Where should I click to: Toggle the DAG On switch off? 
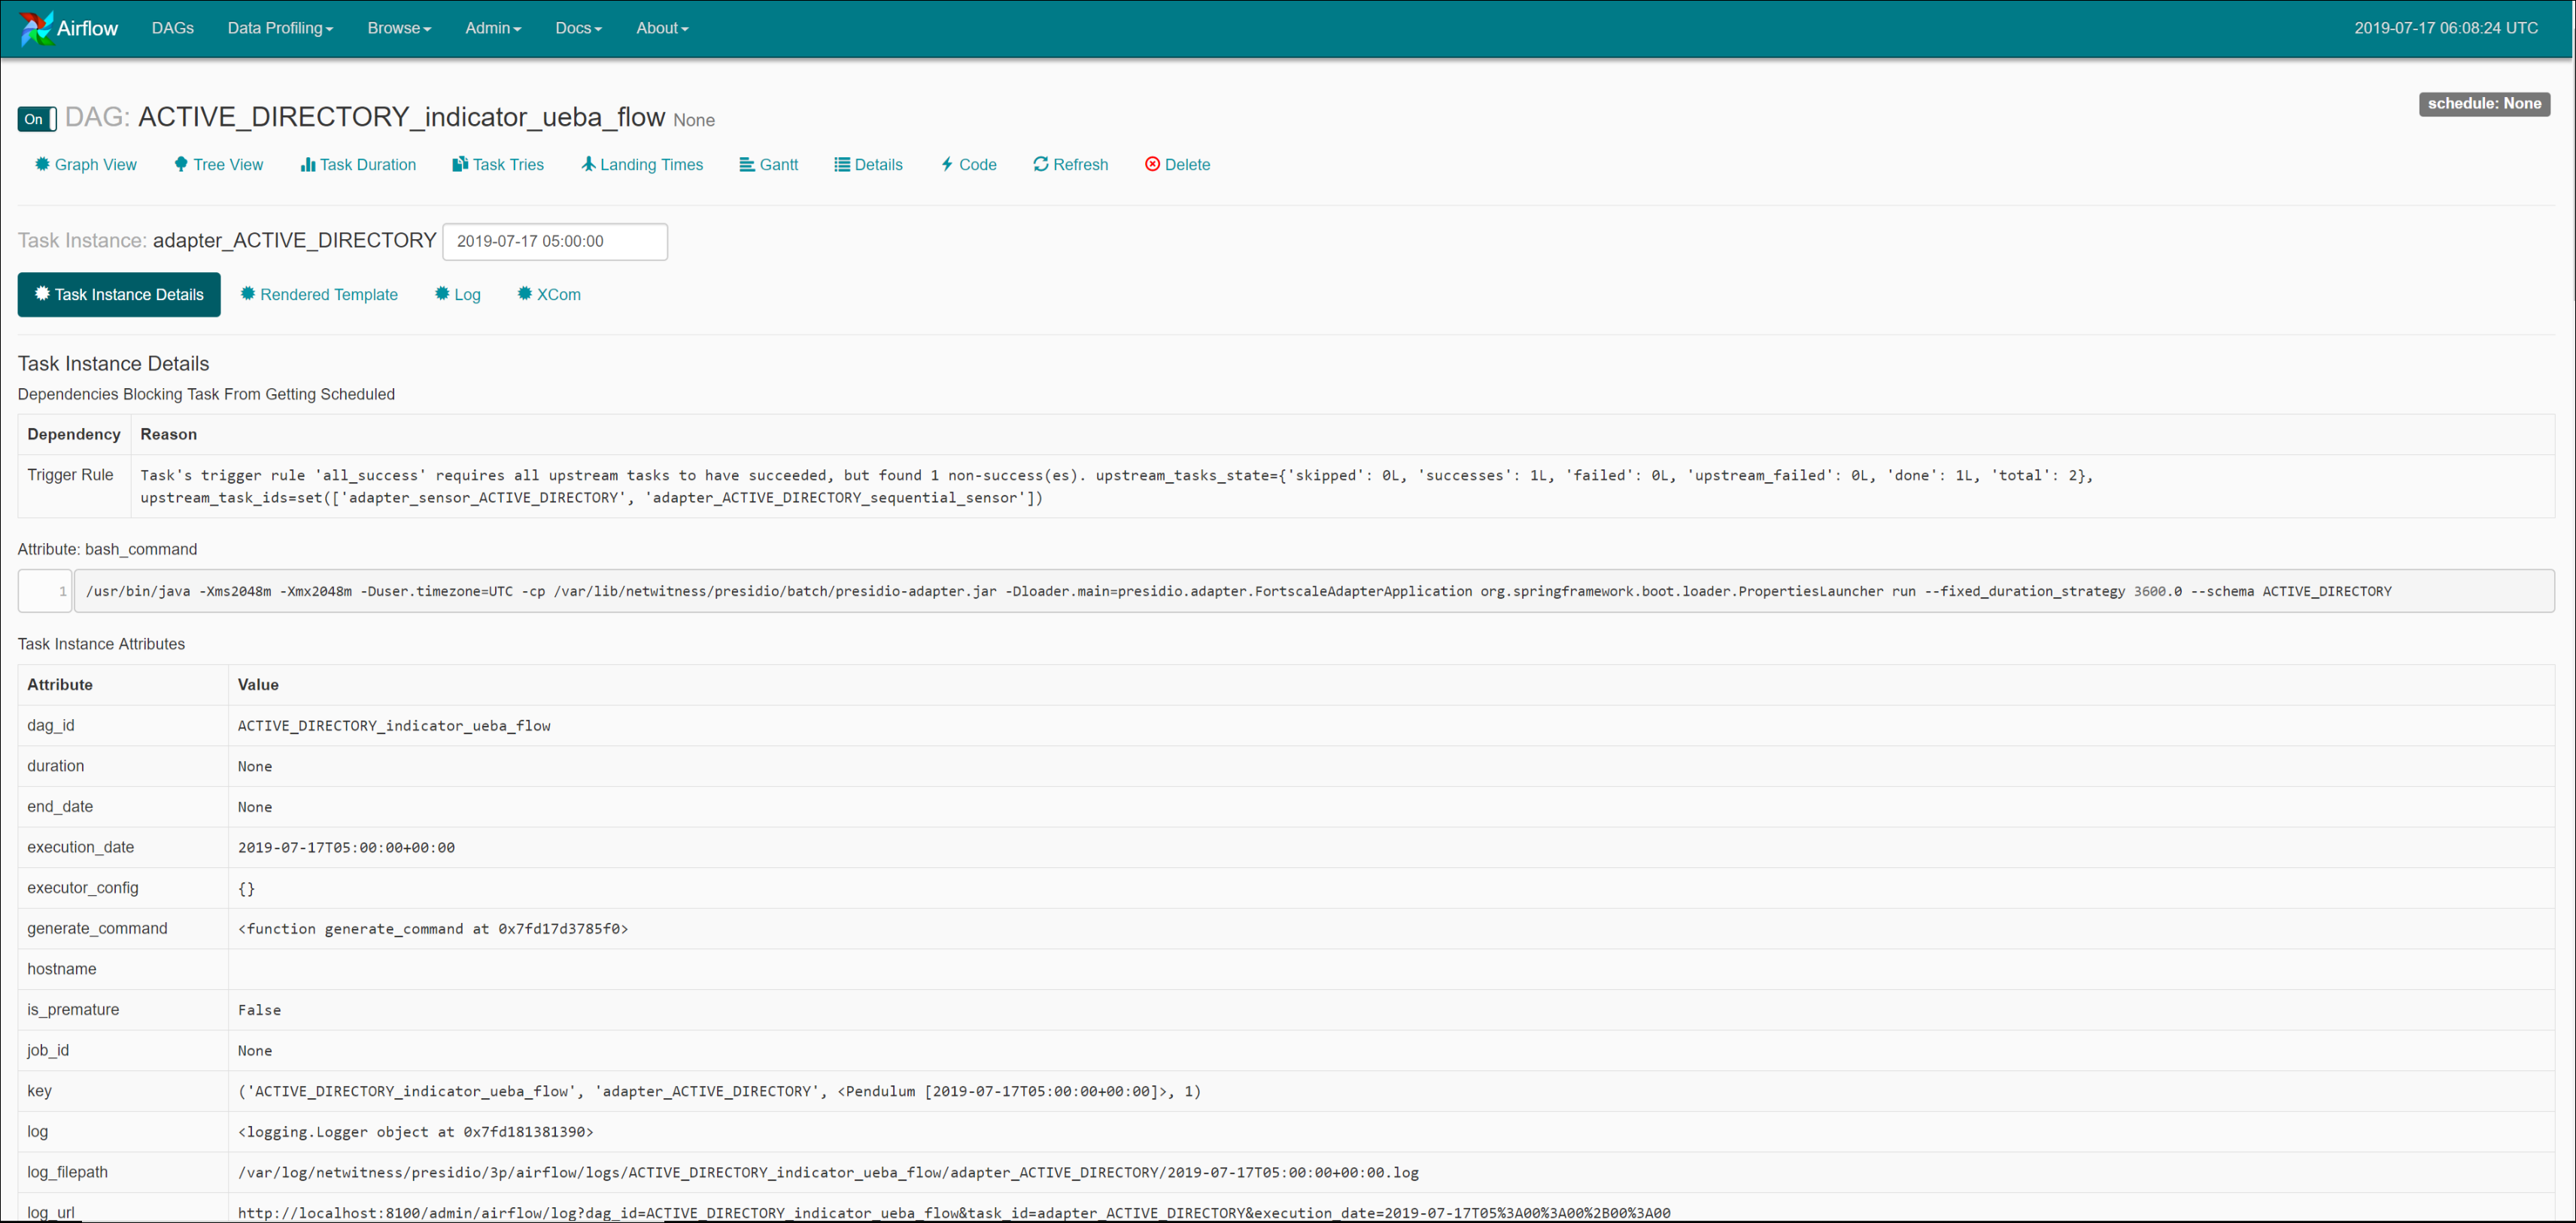[37, 119]
